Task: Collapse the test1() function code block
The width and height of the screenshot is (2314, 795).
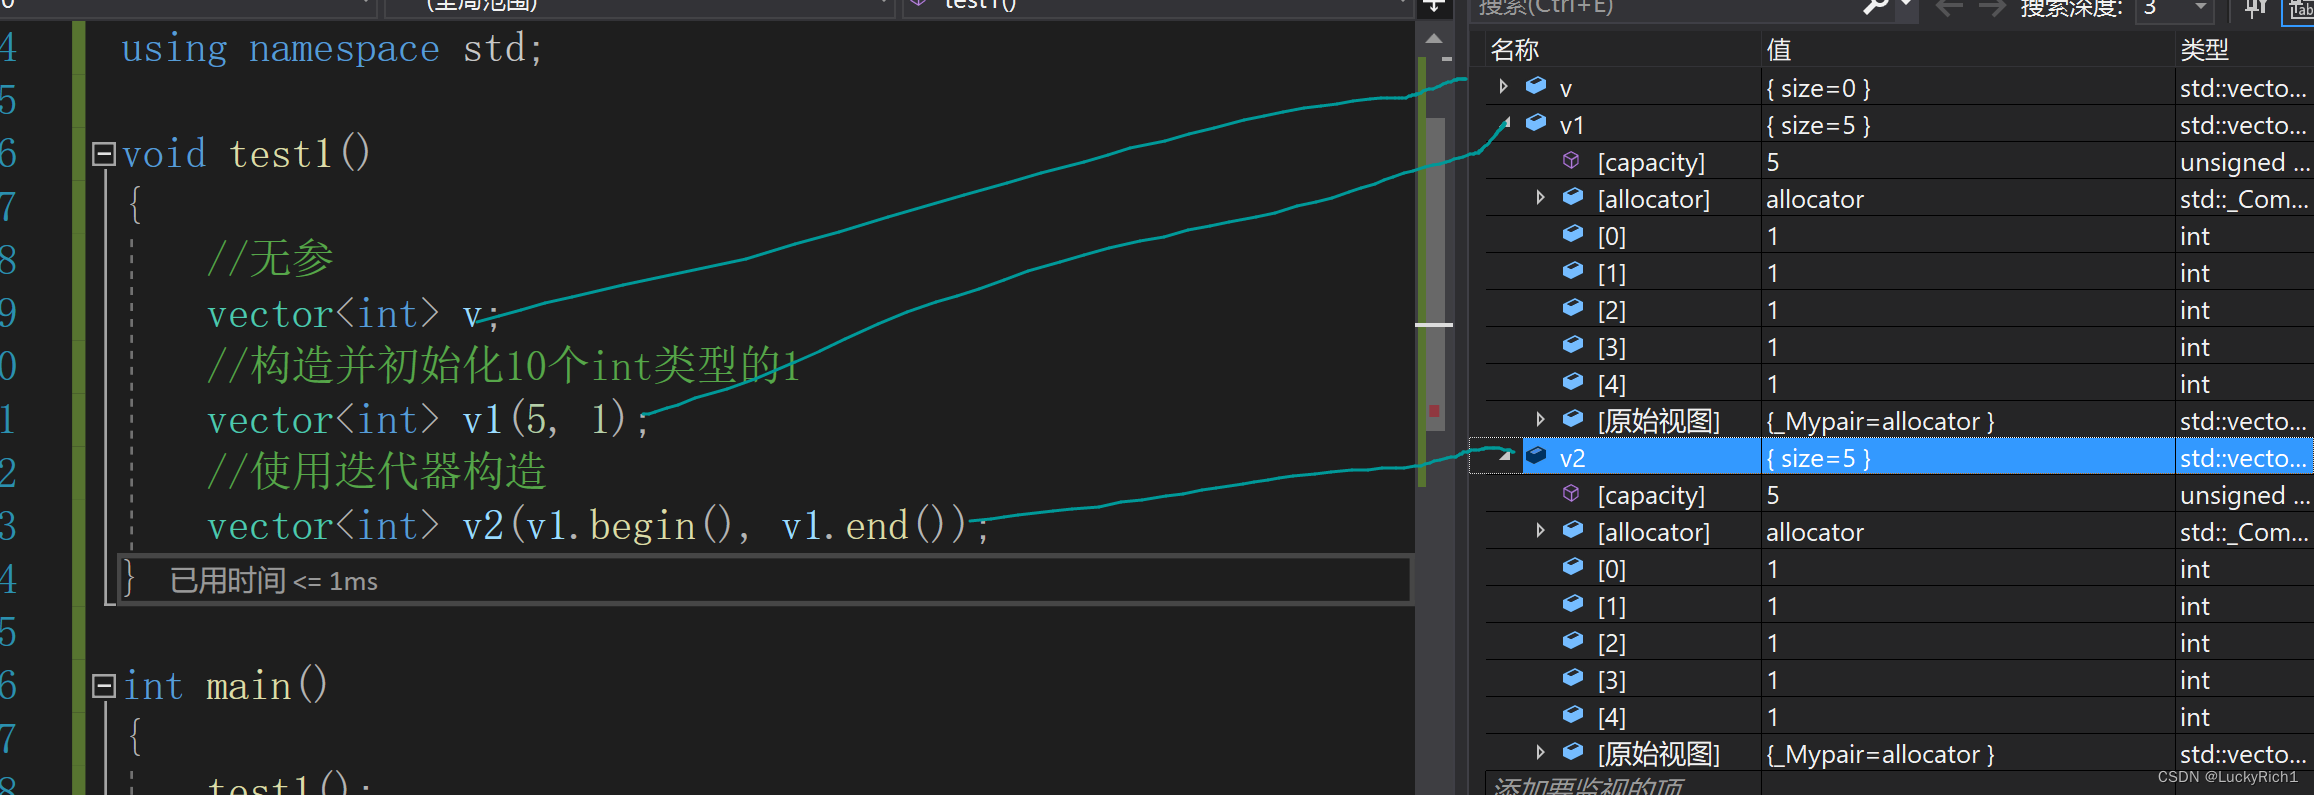Action: 103,154
